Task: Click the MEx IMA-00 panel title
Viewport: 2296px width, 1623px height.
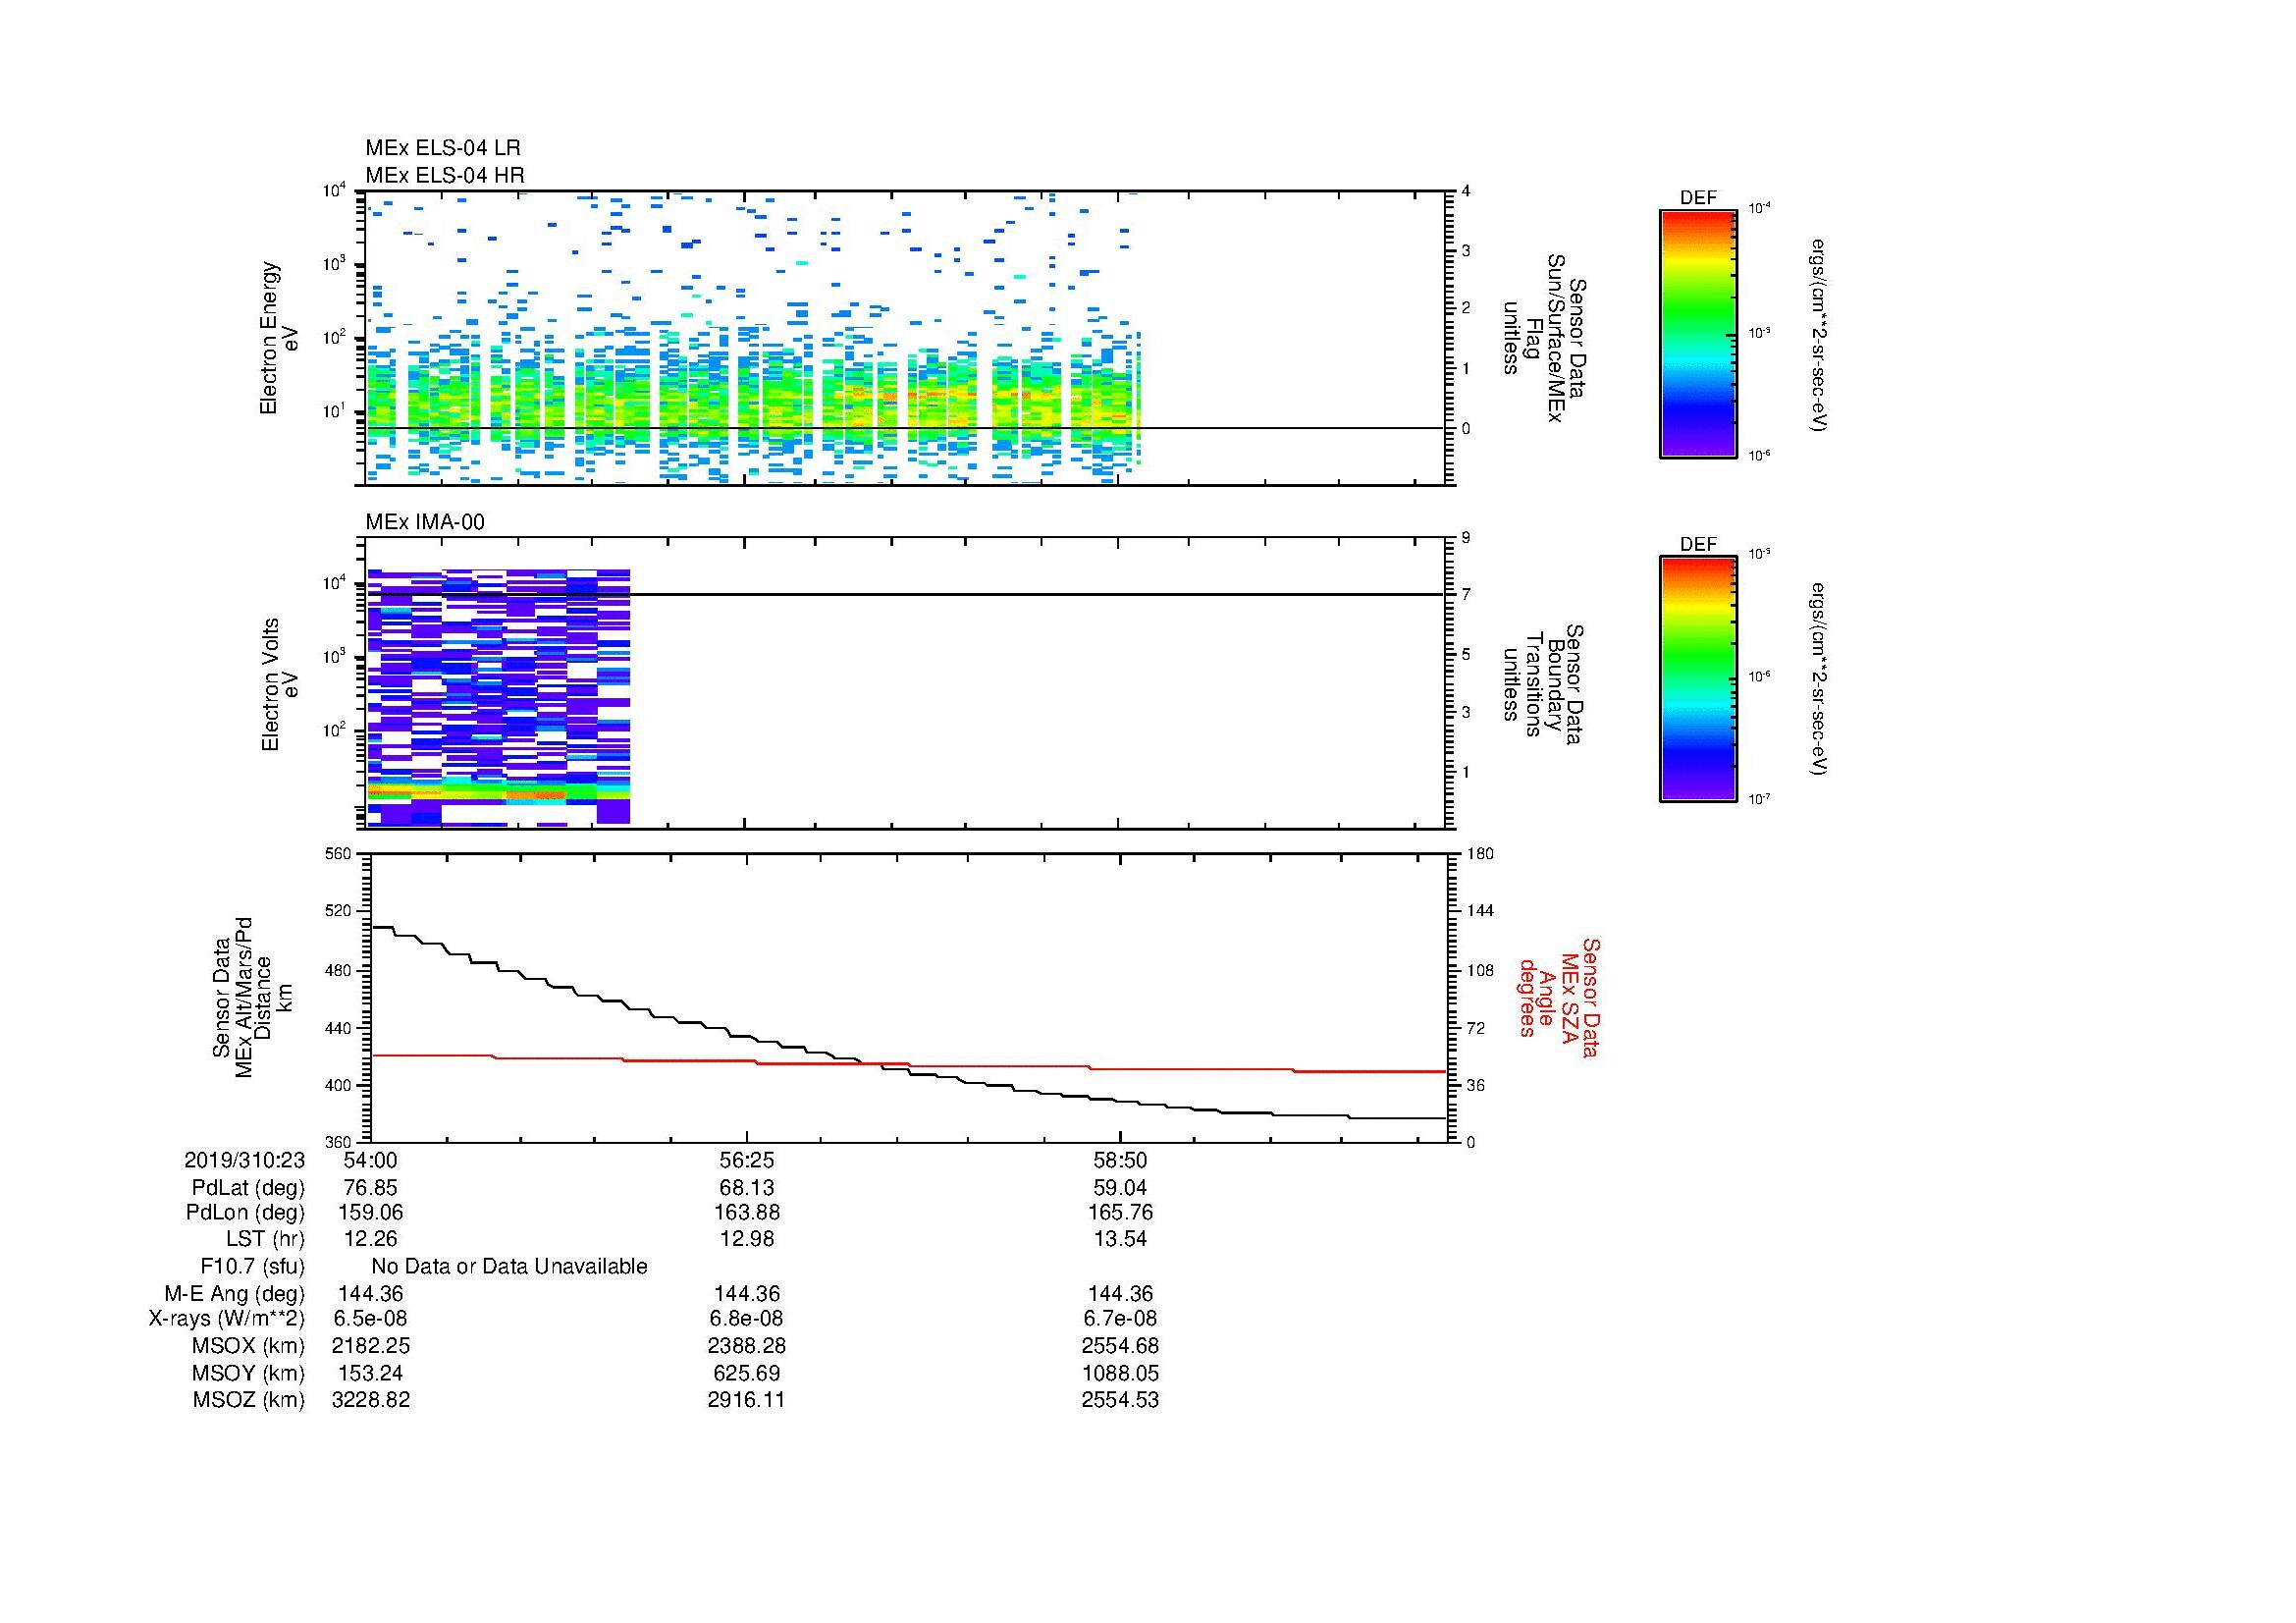Action: click(425, 522)
